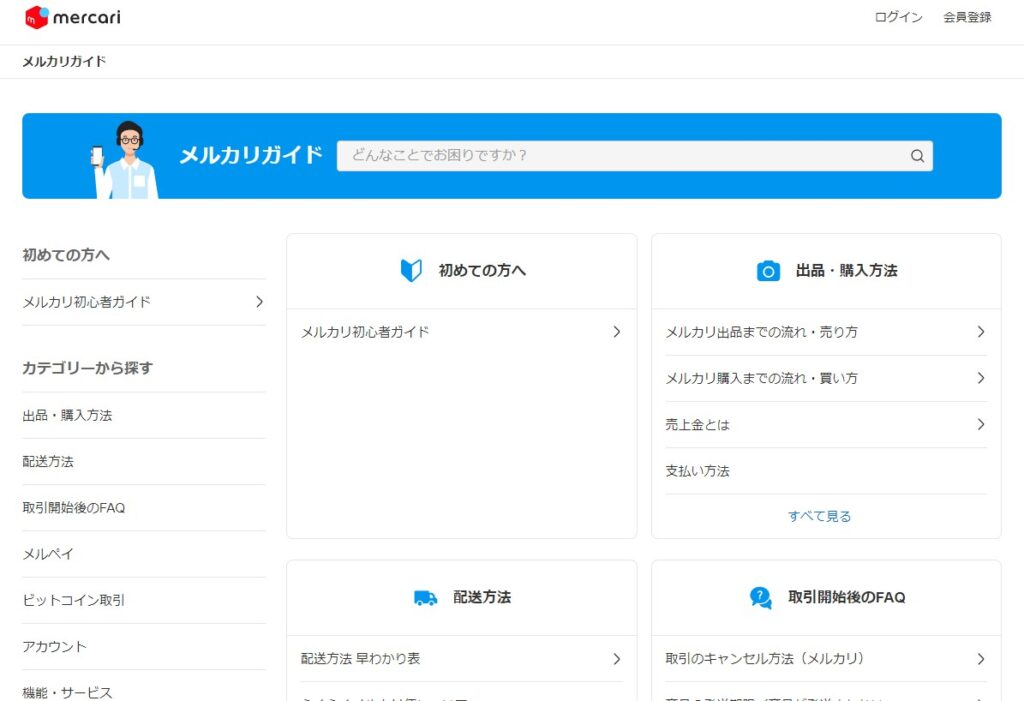Viewport: 1024px width, 701px height.
Task: Click the 出品・購入方法 card heading
Action: [x=846, y=270]
